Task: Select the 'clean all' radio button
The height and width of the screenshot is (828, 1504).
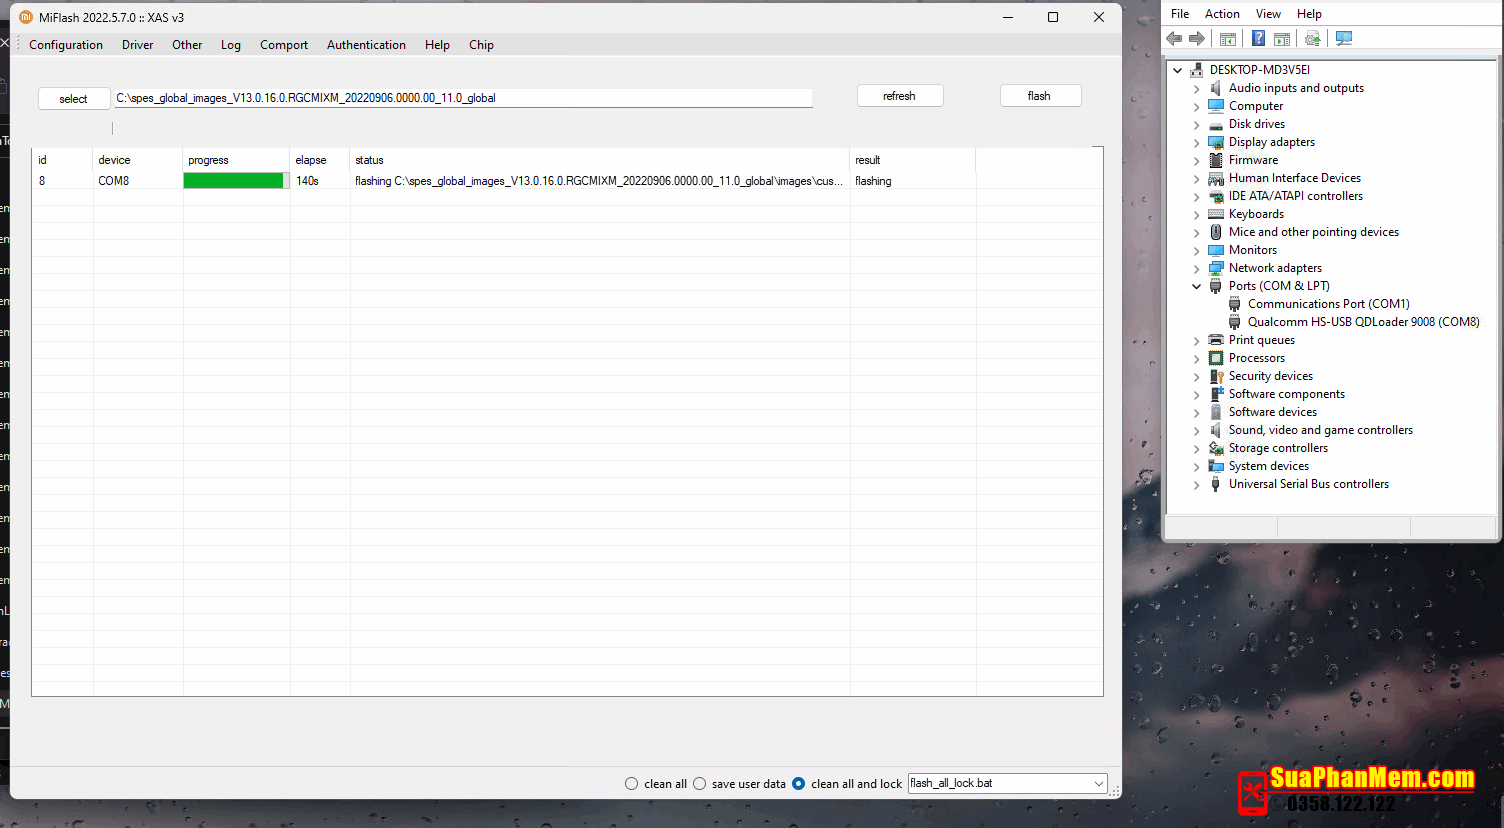Action: pos(631,784)
